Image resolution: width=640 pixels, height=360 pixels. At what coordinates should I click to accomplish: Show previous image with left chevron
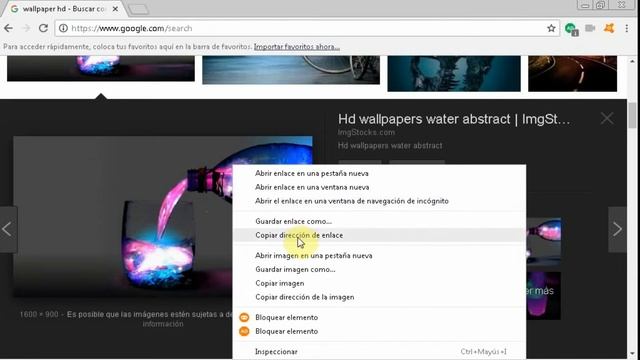coord(8,229)
